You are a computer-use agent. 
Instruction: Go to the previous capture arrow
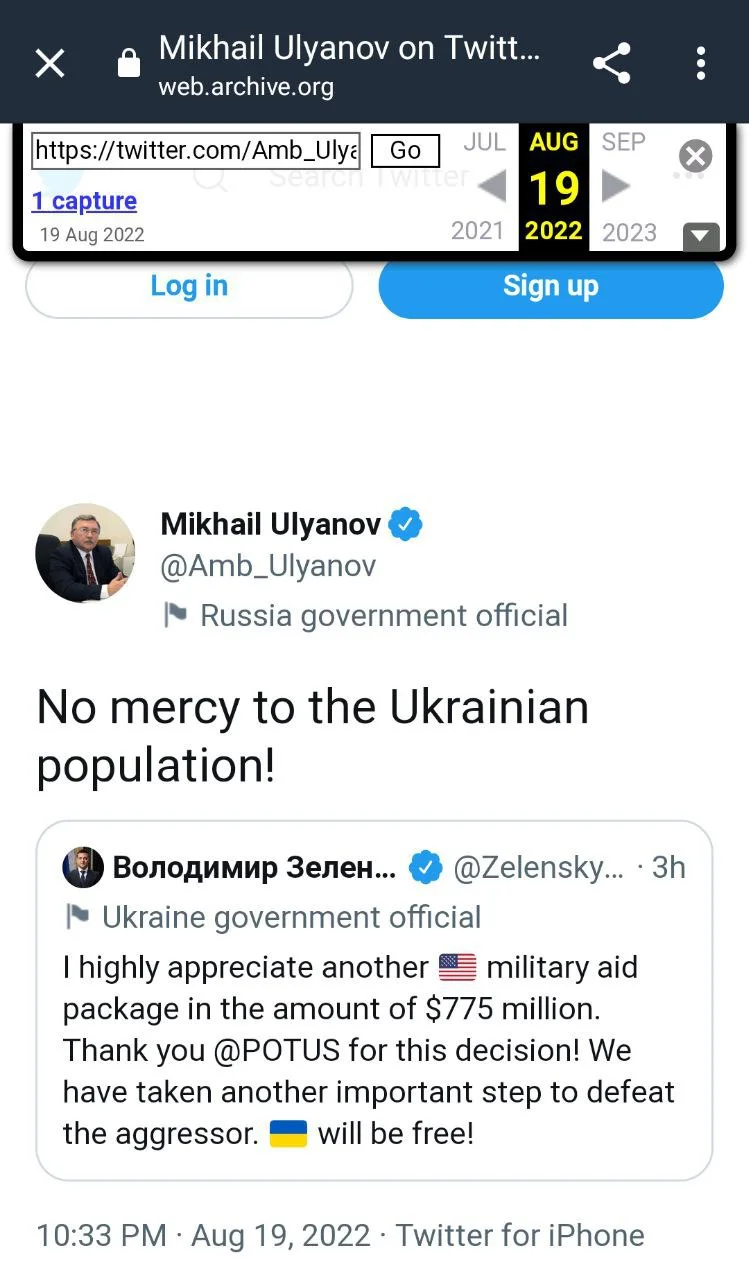point(491,187)
